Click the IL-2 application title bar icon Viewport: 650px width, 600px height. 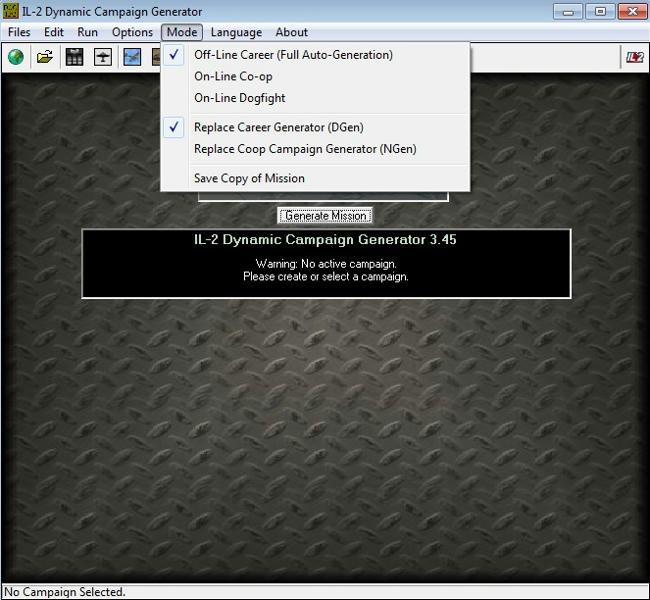coord(10,11)
